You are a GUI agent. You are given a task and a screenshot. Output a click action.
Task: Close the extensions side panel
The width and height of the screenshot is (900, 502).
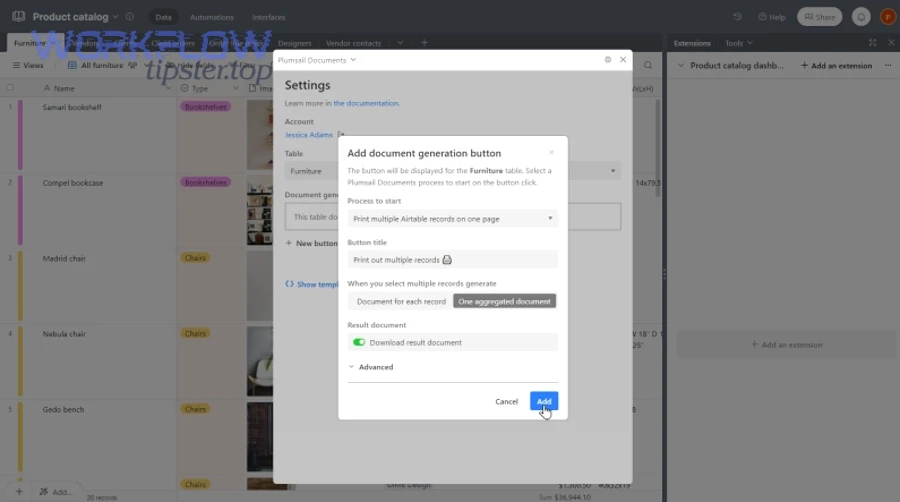point(891,42)
